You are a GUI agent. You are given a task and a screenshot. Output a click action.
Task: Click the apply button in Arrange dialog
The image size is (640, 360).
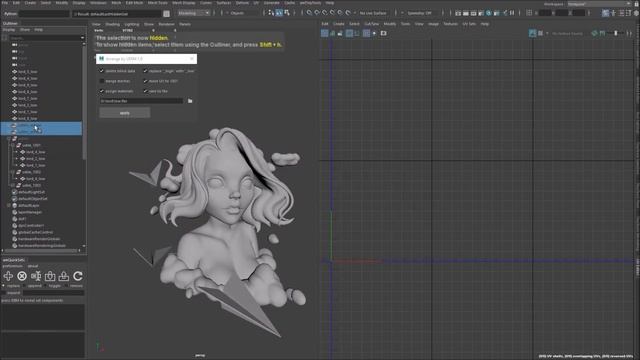click(x=125, y=113)
